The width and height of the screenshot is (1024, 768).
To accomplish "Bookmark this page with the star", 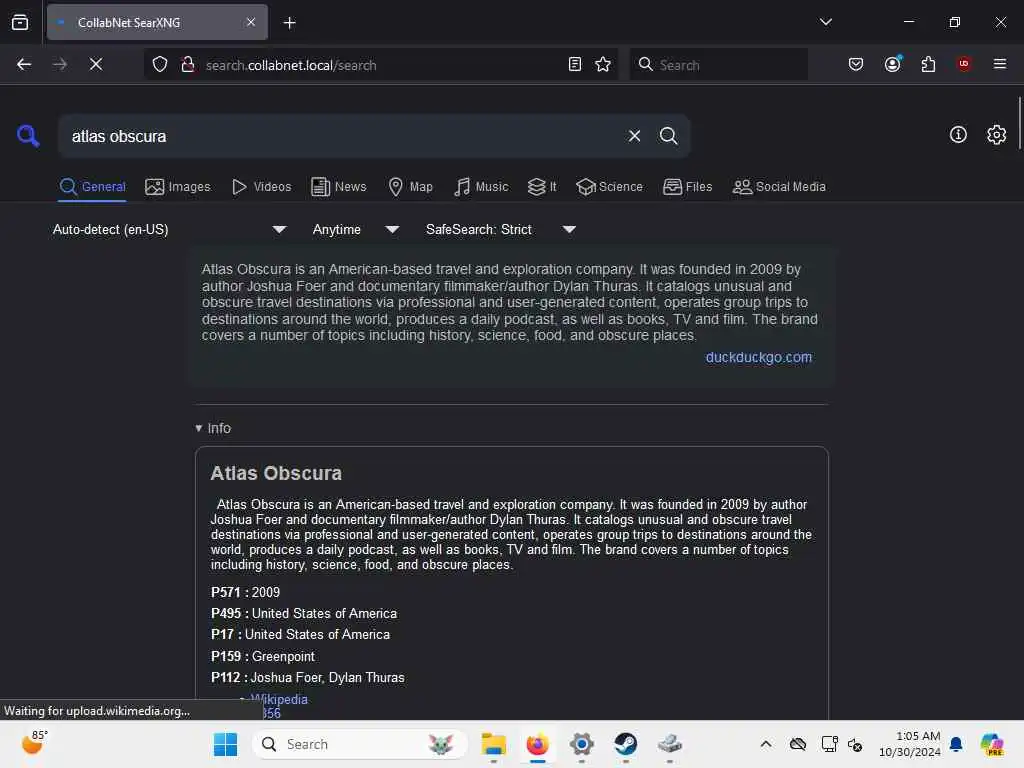I will pos(603,64).
